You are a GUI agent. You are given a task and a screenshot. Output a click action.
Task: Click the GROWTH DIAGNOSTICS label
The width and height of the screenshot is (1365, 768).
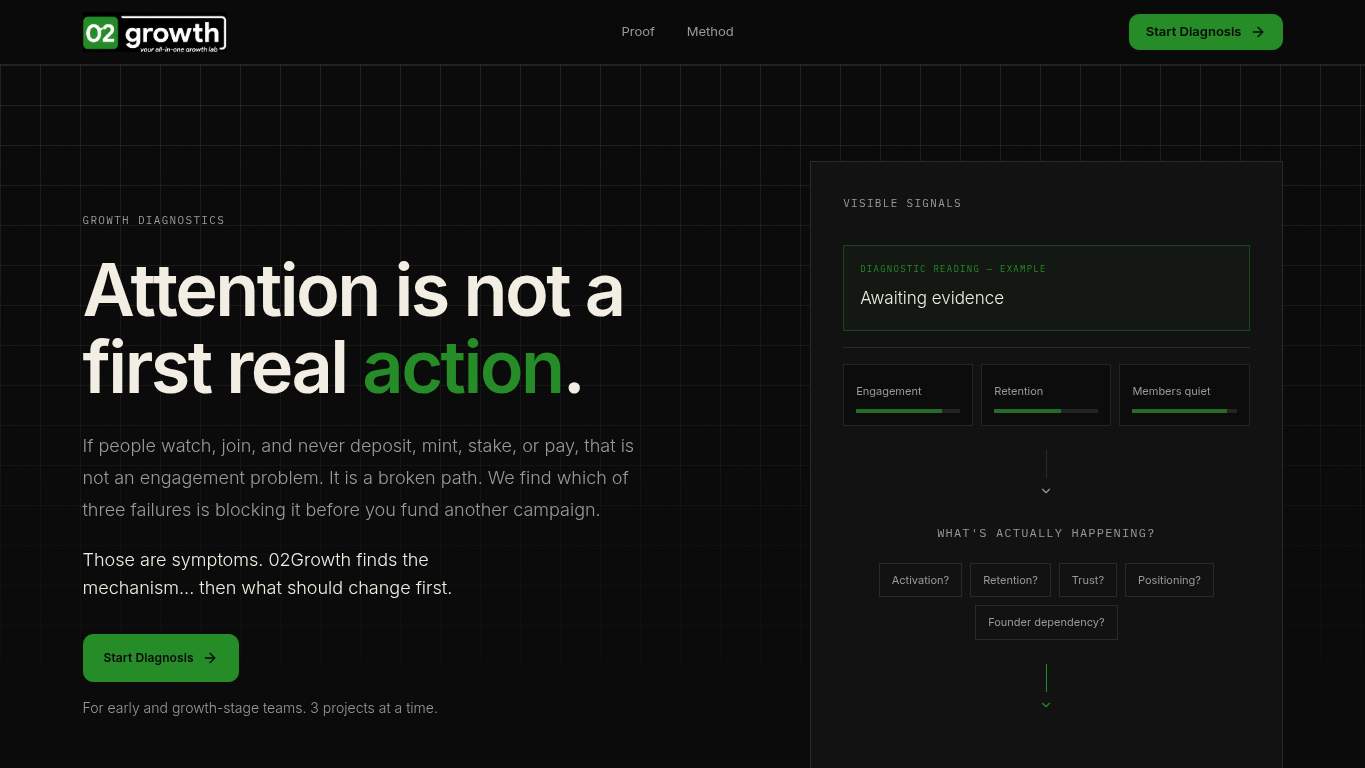coord(154,220)
